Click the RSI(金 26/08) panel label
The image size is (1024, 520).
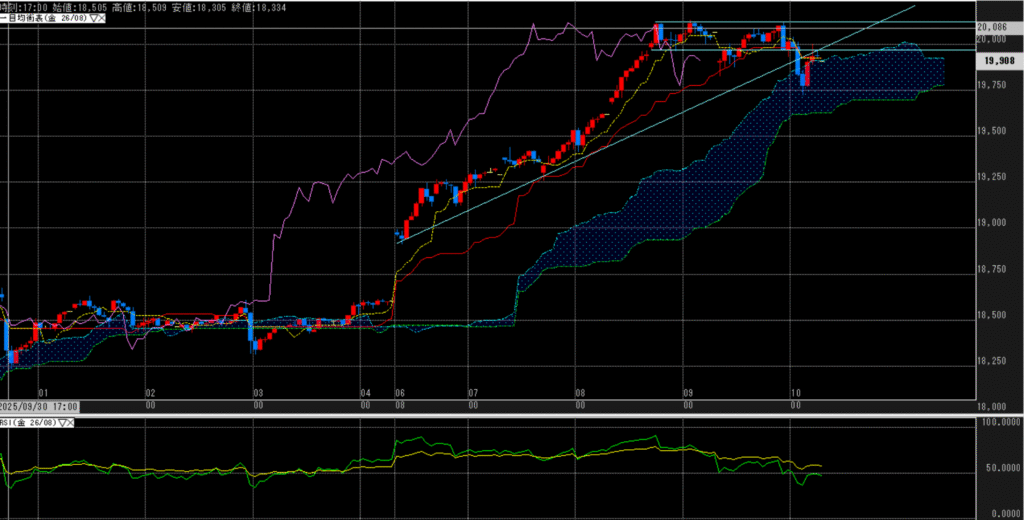[x=28, y=424]
